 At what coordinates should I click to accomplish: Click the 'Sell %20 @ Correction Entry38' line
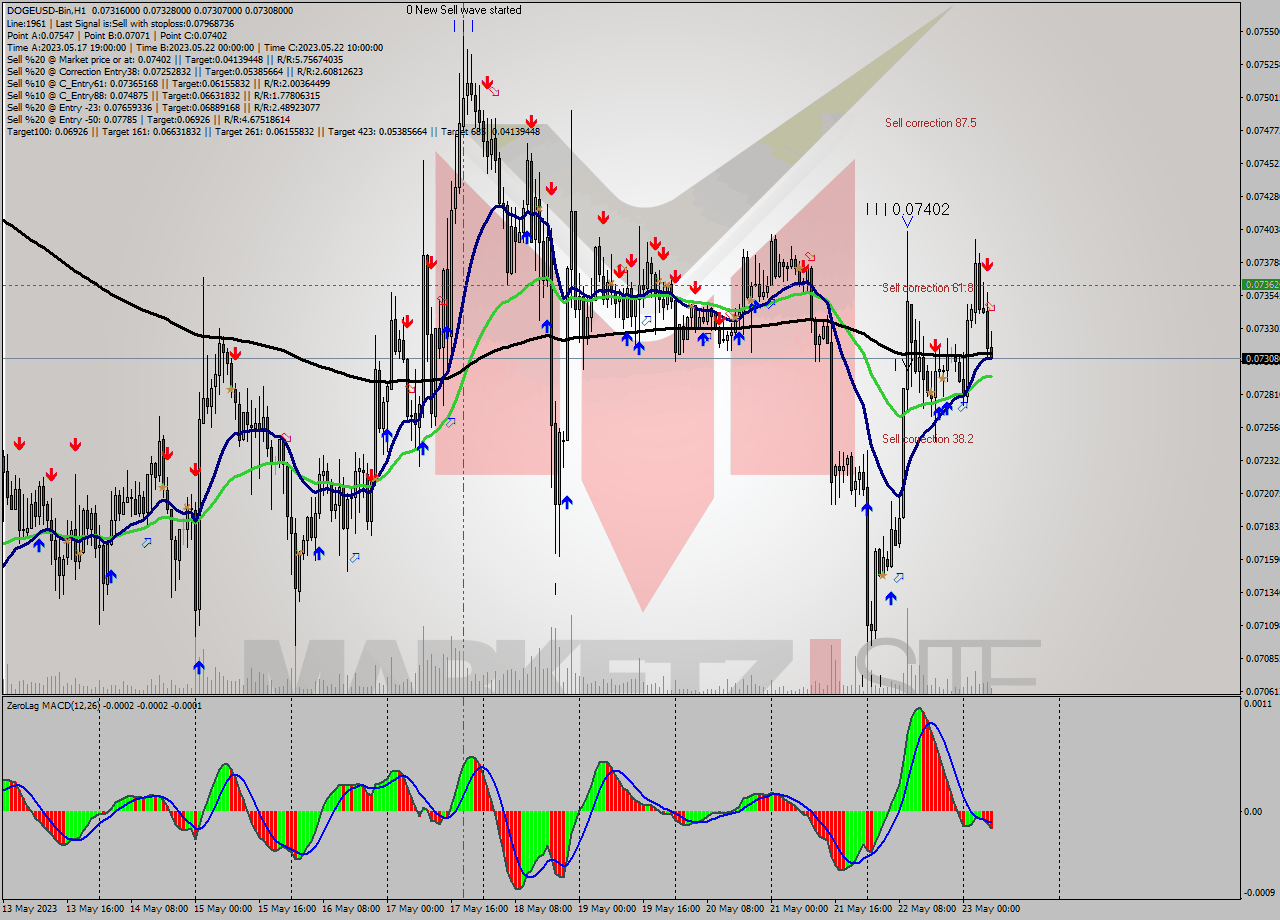click(185, 71)
